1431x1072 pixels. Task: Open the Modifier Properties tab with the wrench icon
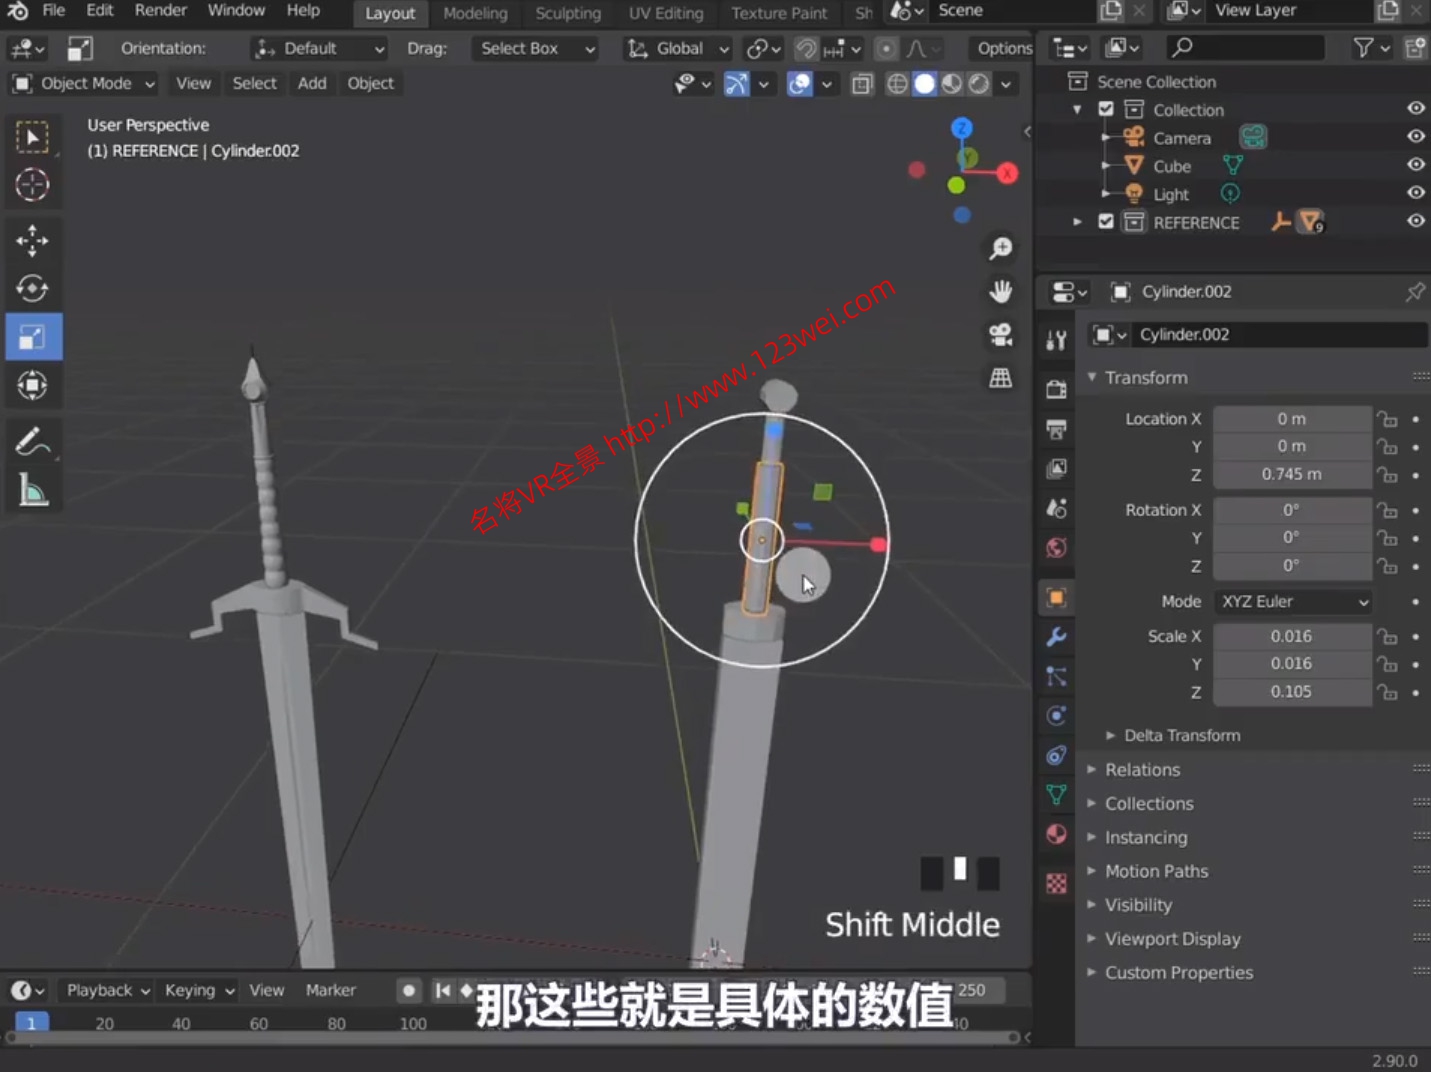(1056, 636)
